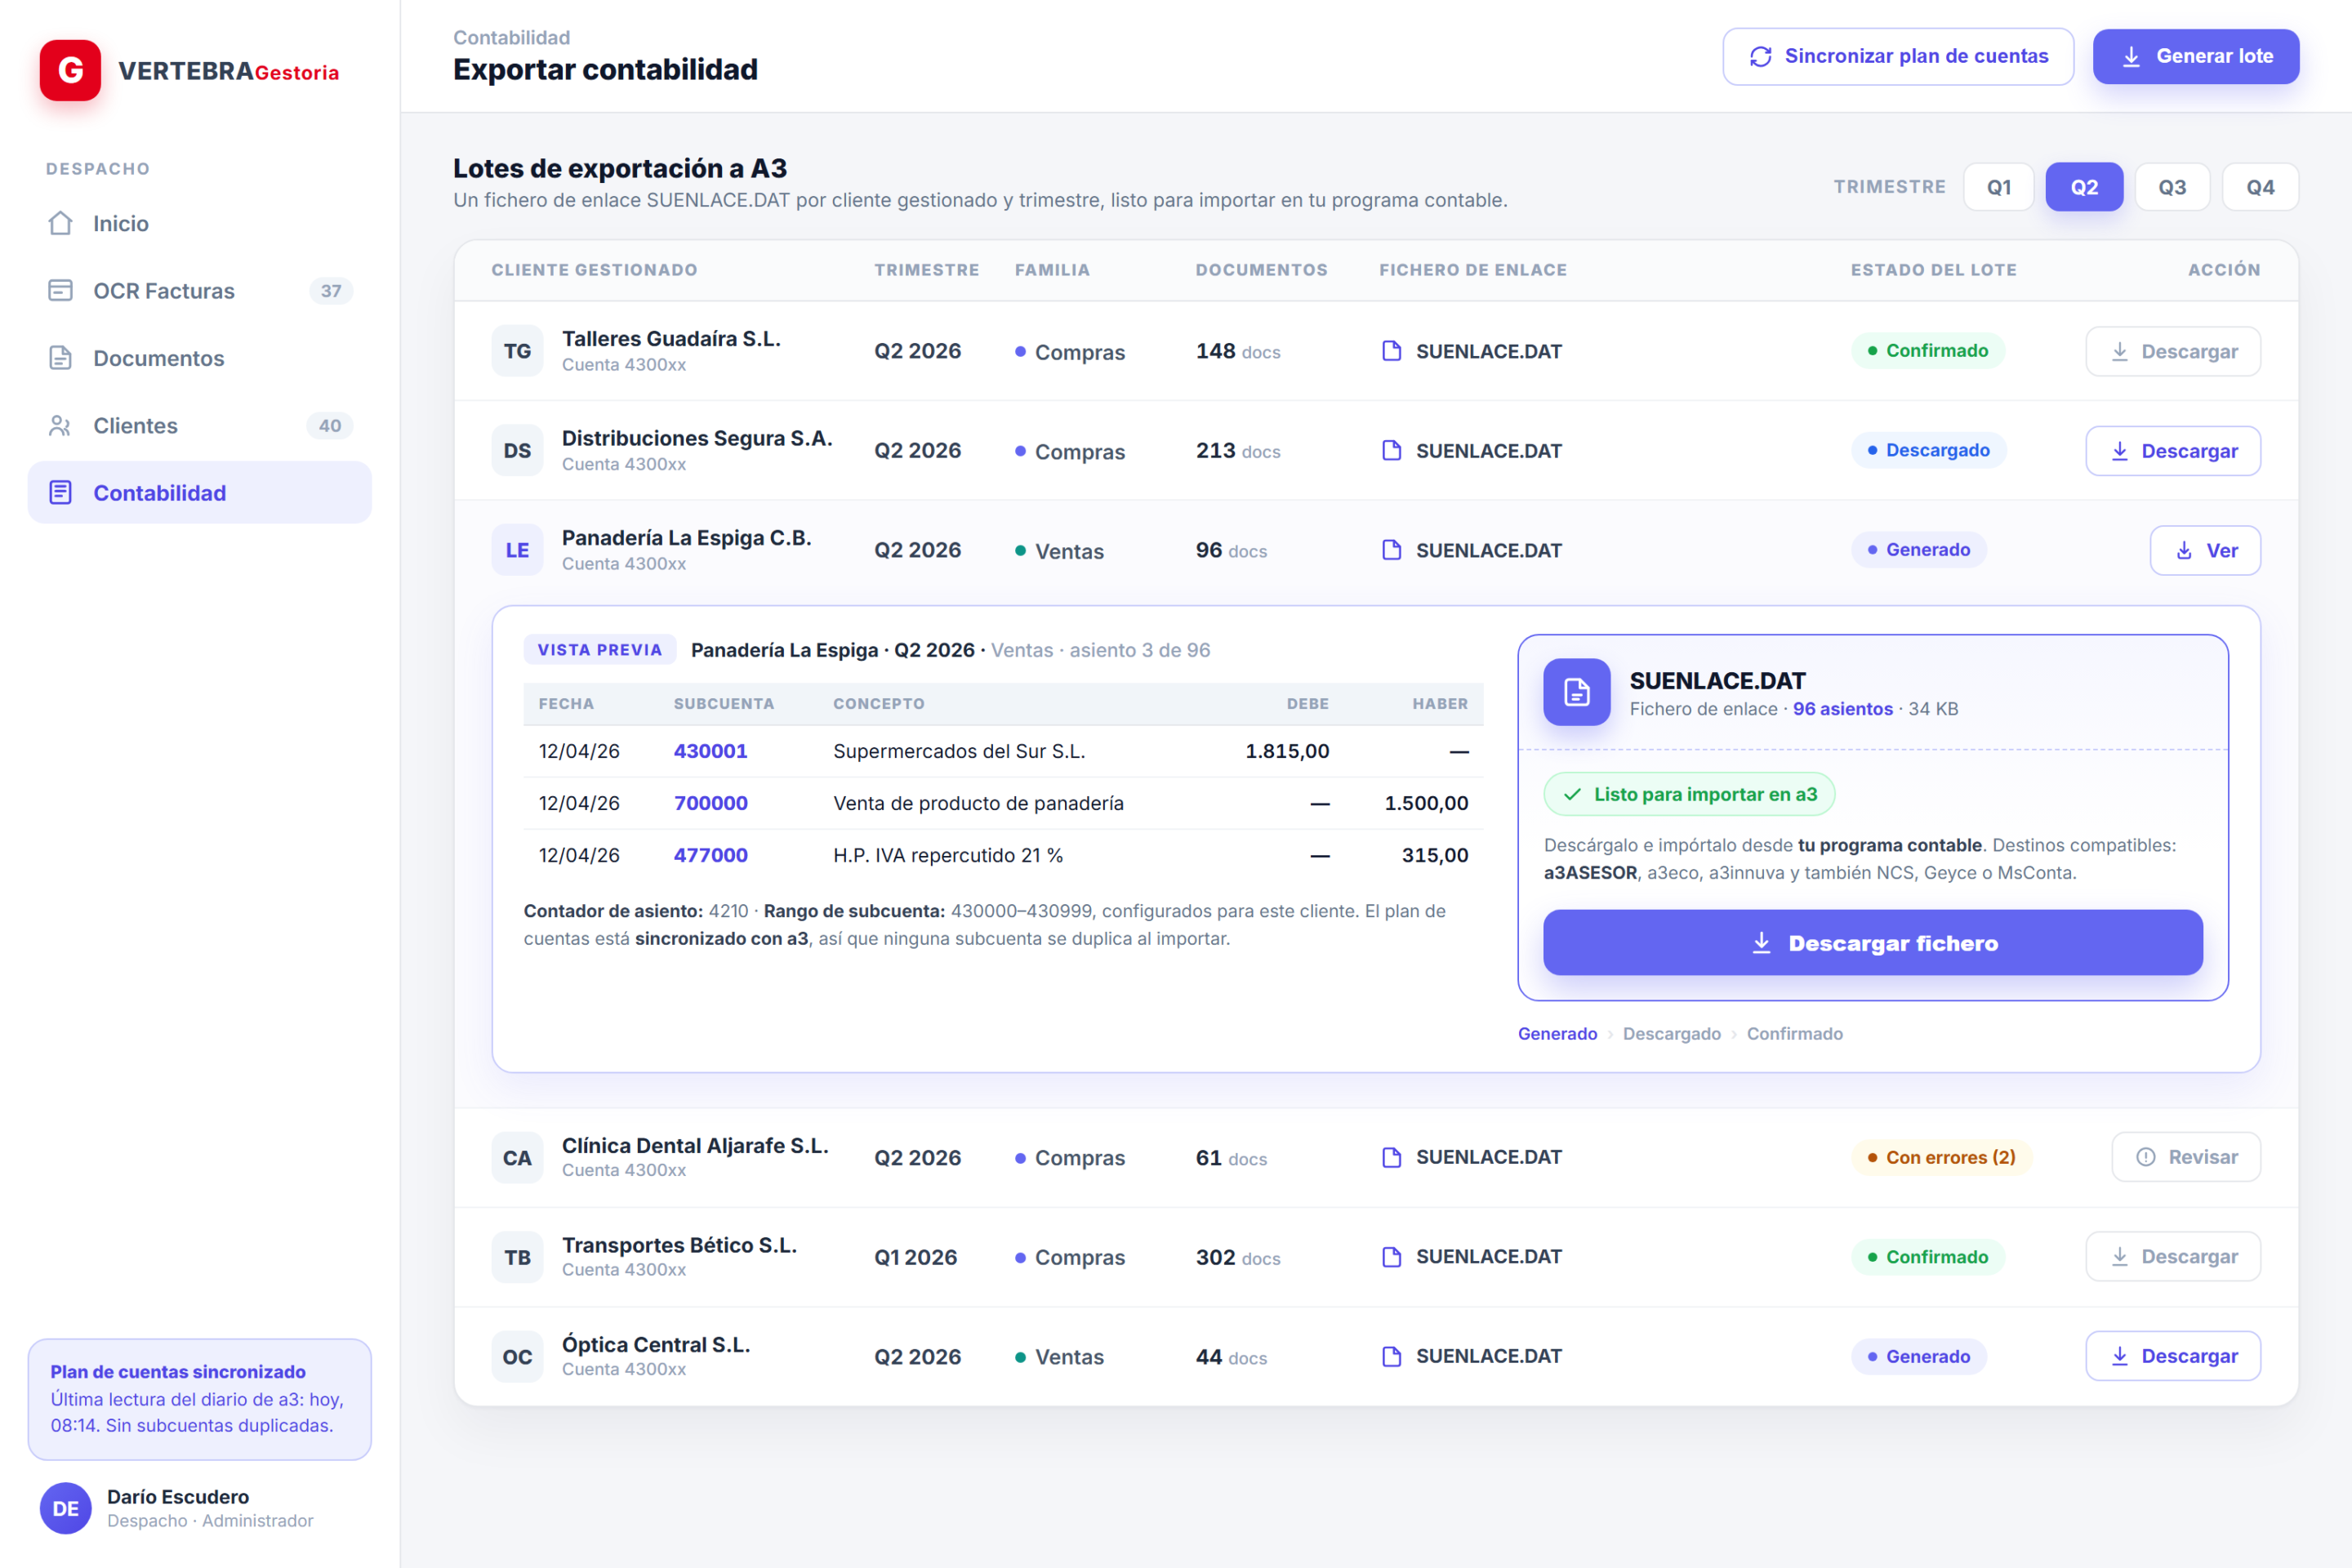The image size is (2352, 1568).
Task: Click the check icon in Listo para importar badge
Action: pyautogui.click(x=1572, y=795)
